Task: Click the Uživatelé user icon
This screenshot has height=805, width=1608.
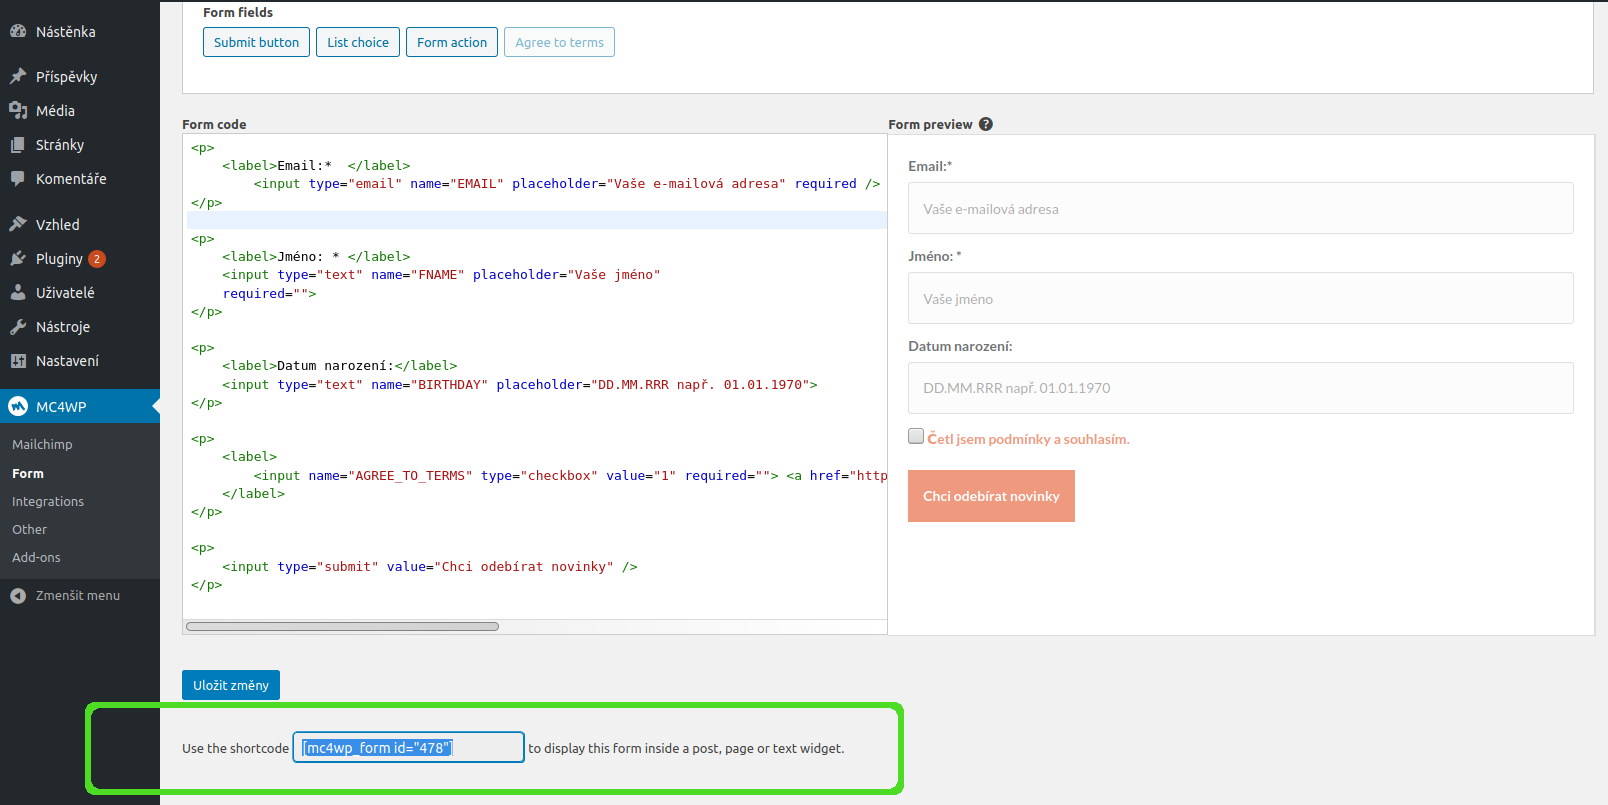Action: (x=18, y=292)
